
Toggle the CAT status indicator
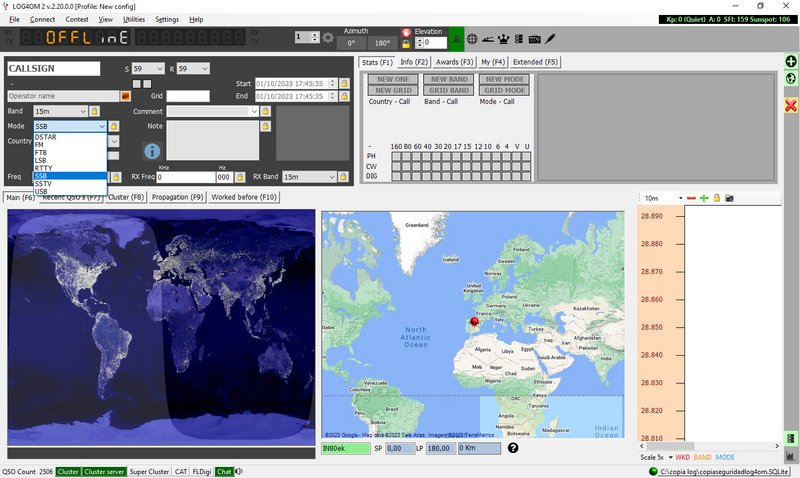pyautogui.click(x=181, y=472)
